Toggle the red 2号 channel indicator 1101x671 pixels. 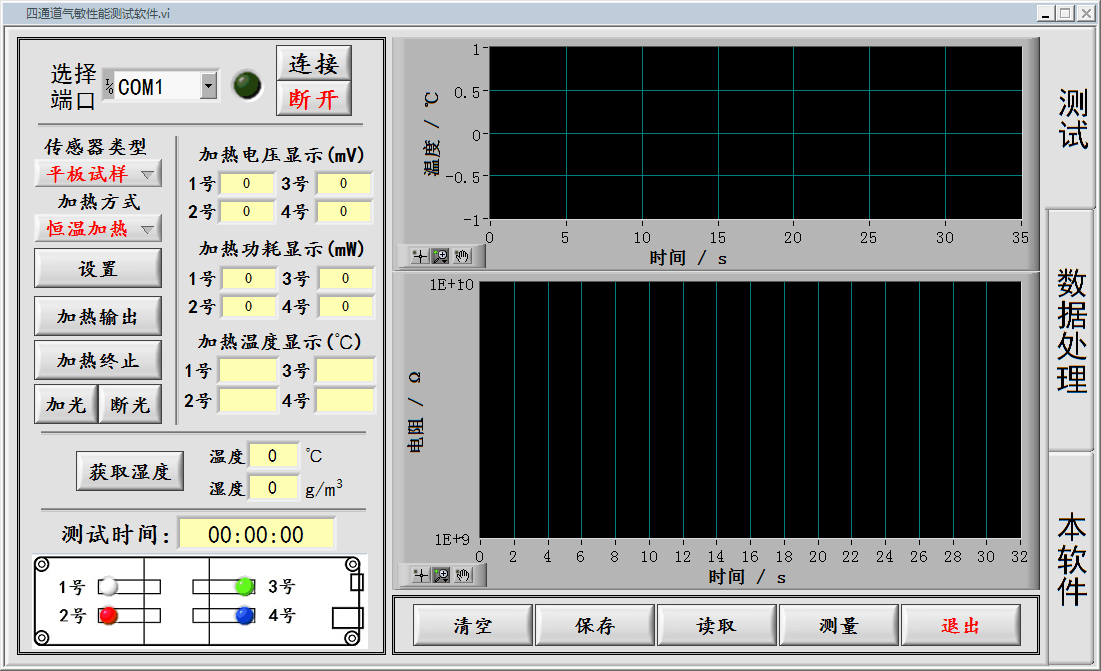(x=108, y=615)
